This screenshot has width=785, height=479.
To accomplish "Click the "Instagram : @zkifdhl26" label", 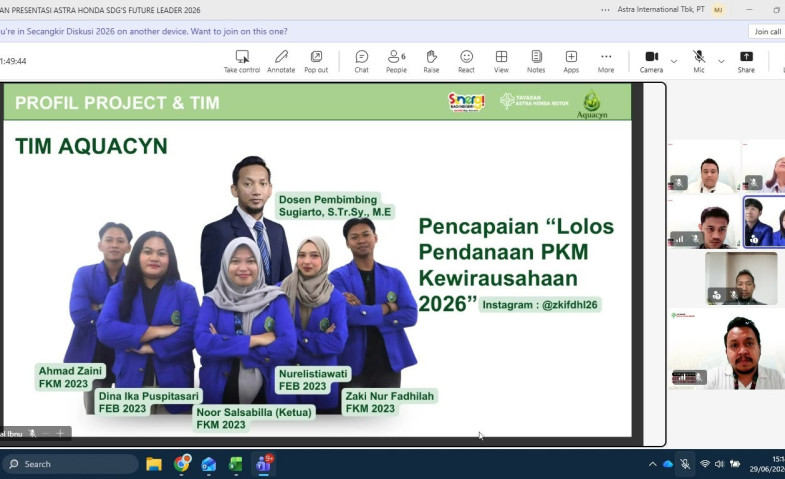I will pos(540,304).
